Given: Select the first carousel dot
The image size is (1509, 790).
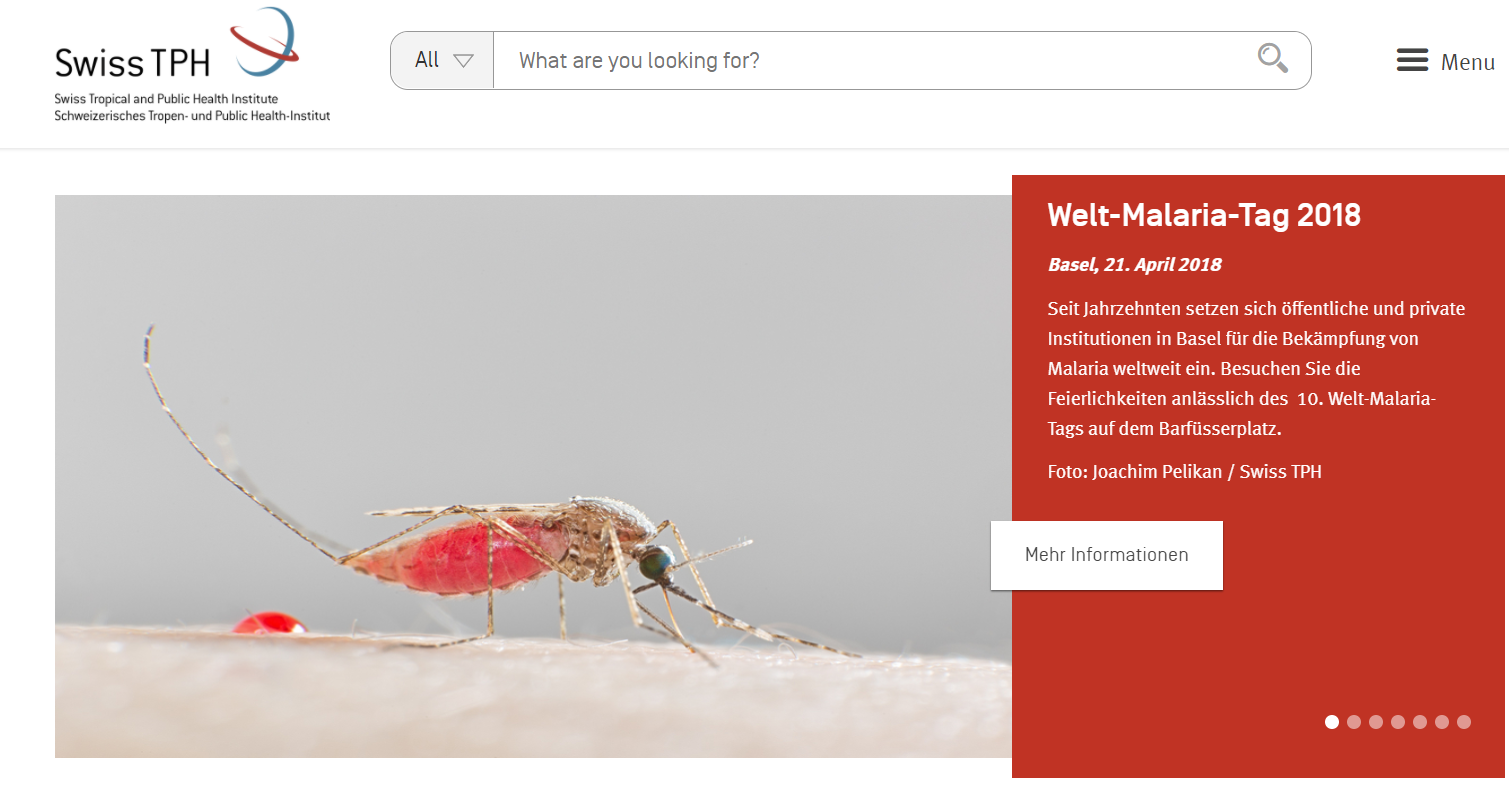Looking at the screenshot, I should 1332,722.
